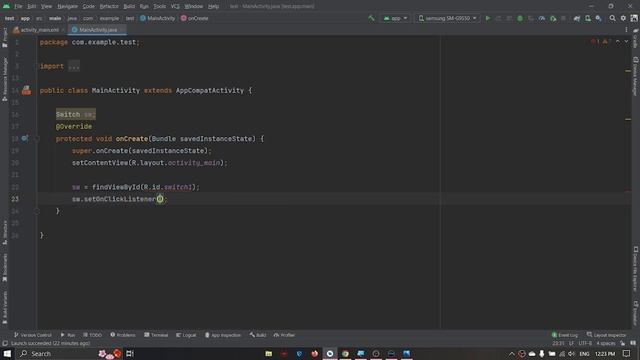
Task: Open the Refactor menu
Action: (x=109, y=7)
